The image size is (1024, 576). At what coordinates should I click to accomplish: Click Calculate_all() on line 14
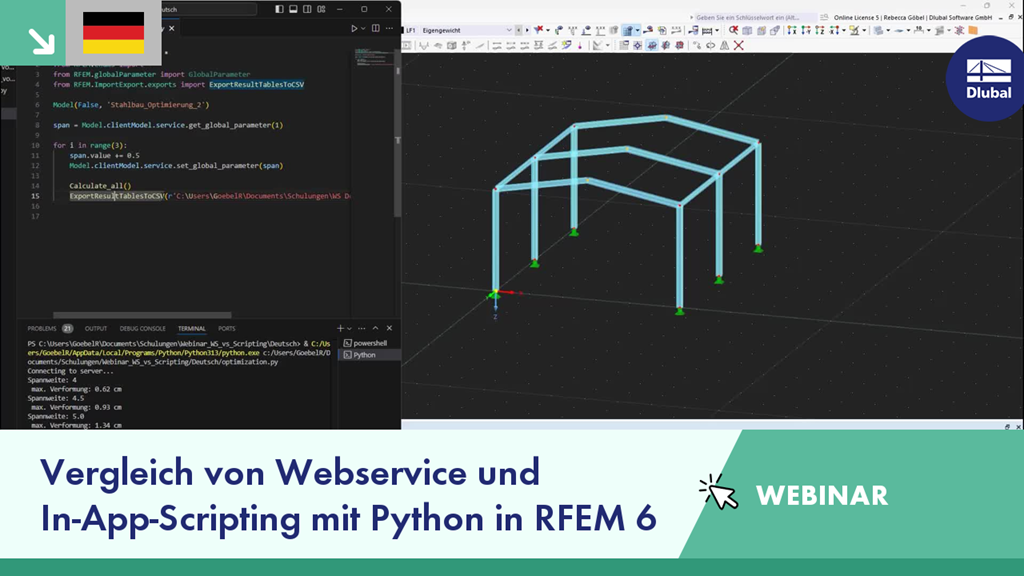point(100,185)
